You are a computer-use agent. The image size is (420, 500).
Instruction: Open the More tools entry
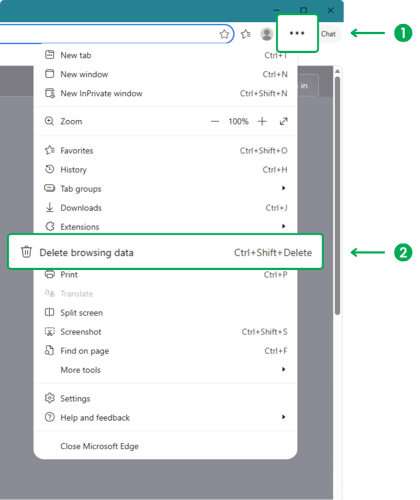(x=166, y=370)
